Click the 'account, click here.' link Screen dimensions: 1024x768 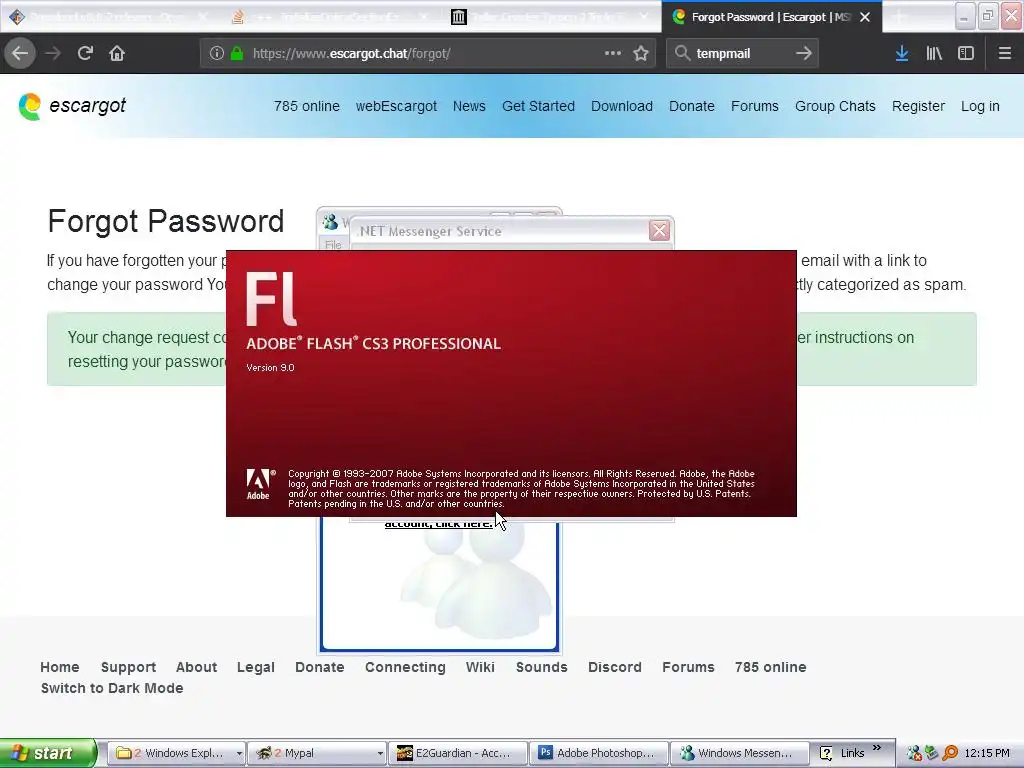438,524
